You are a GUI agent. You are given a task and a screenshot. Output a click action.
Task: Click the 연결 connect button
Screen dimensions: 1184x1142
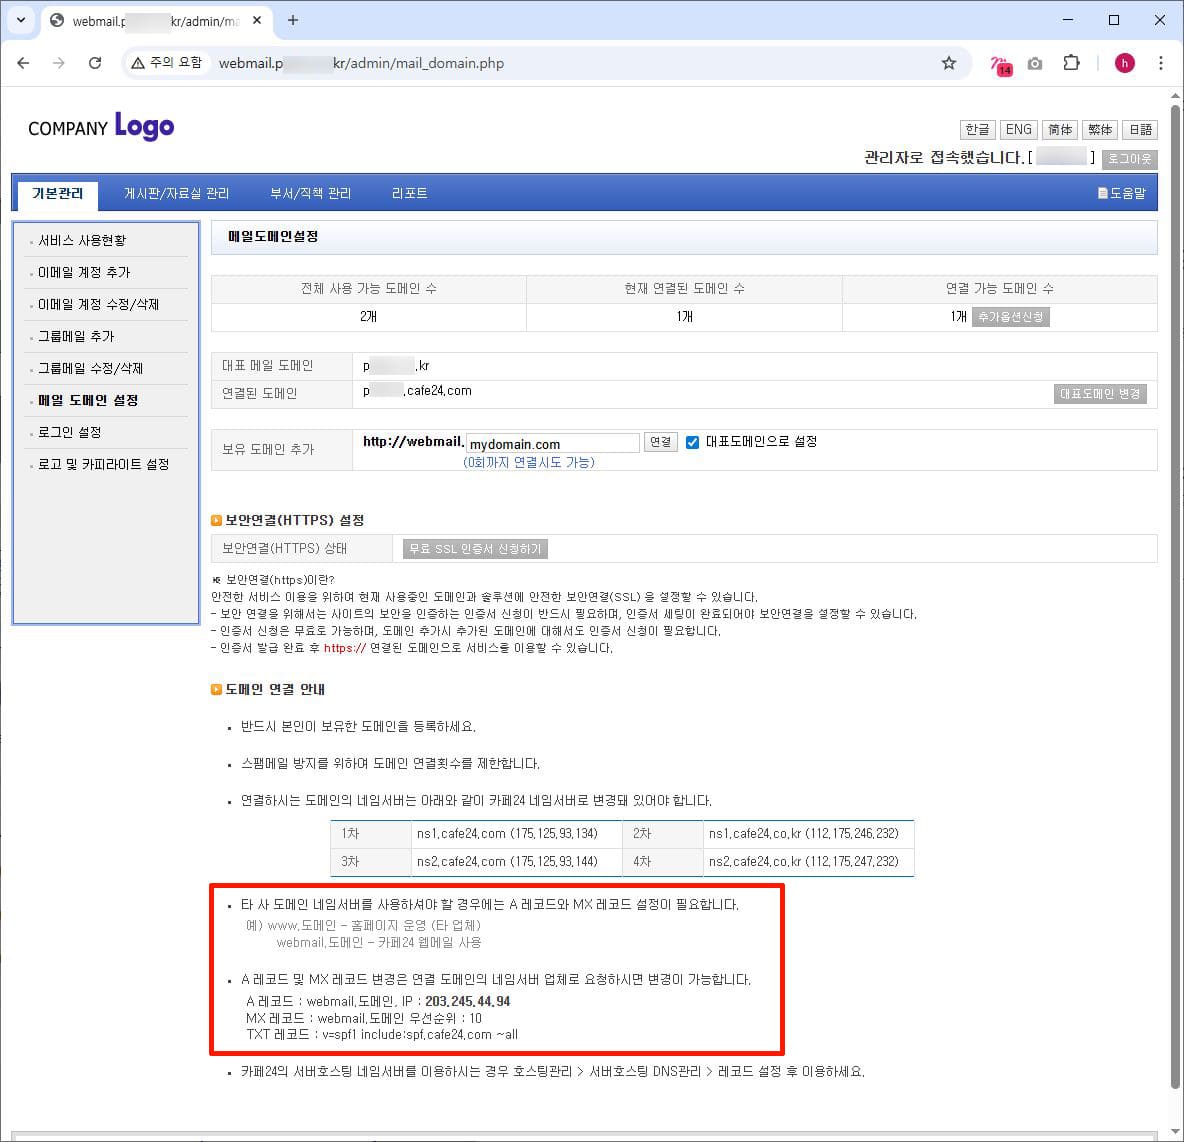pos(661,442)
